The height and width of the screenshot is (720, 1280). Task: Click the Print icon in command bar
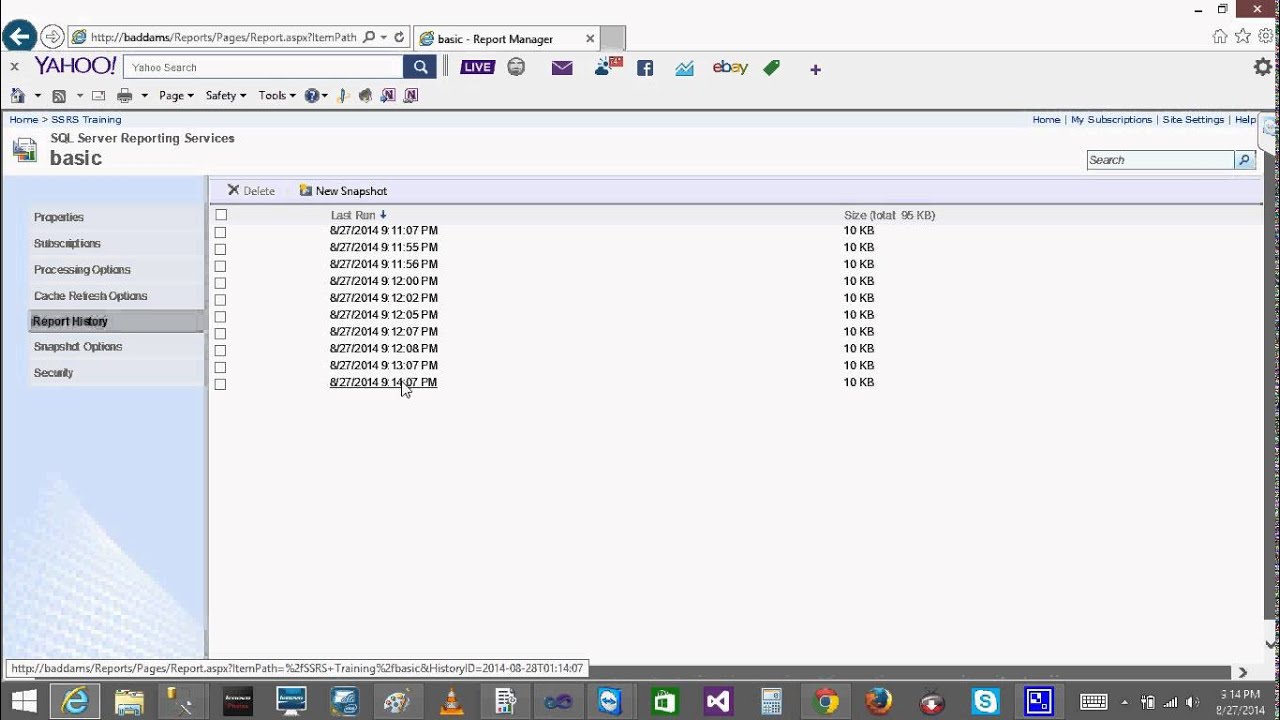point(125,96)
